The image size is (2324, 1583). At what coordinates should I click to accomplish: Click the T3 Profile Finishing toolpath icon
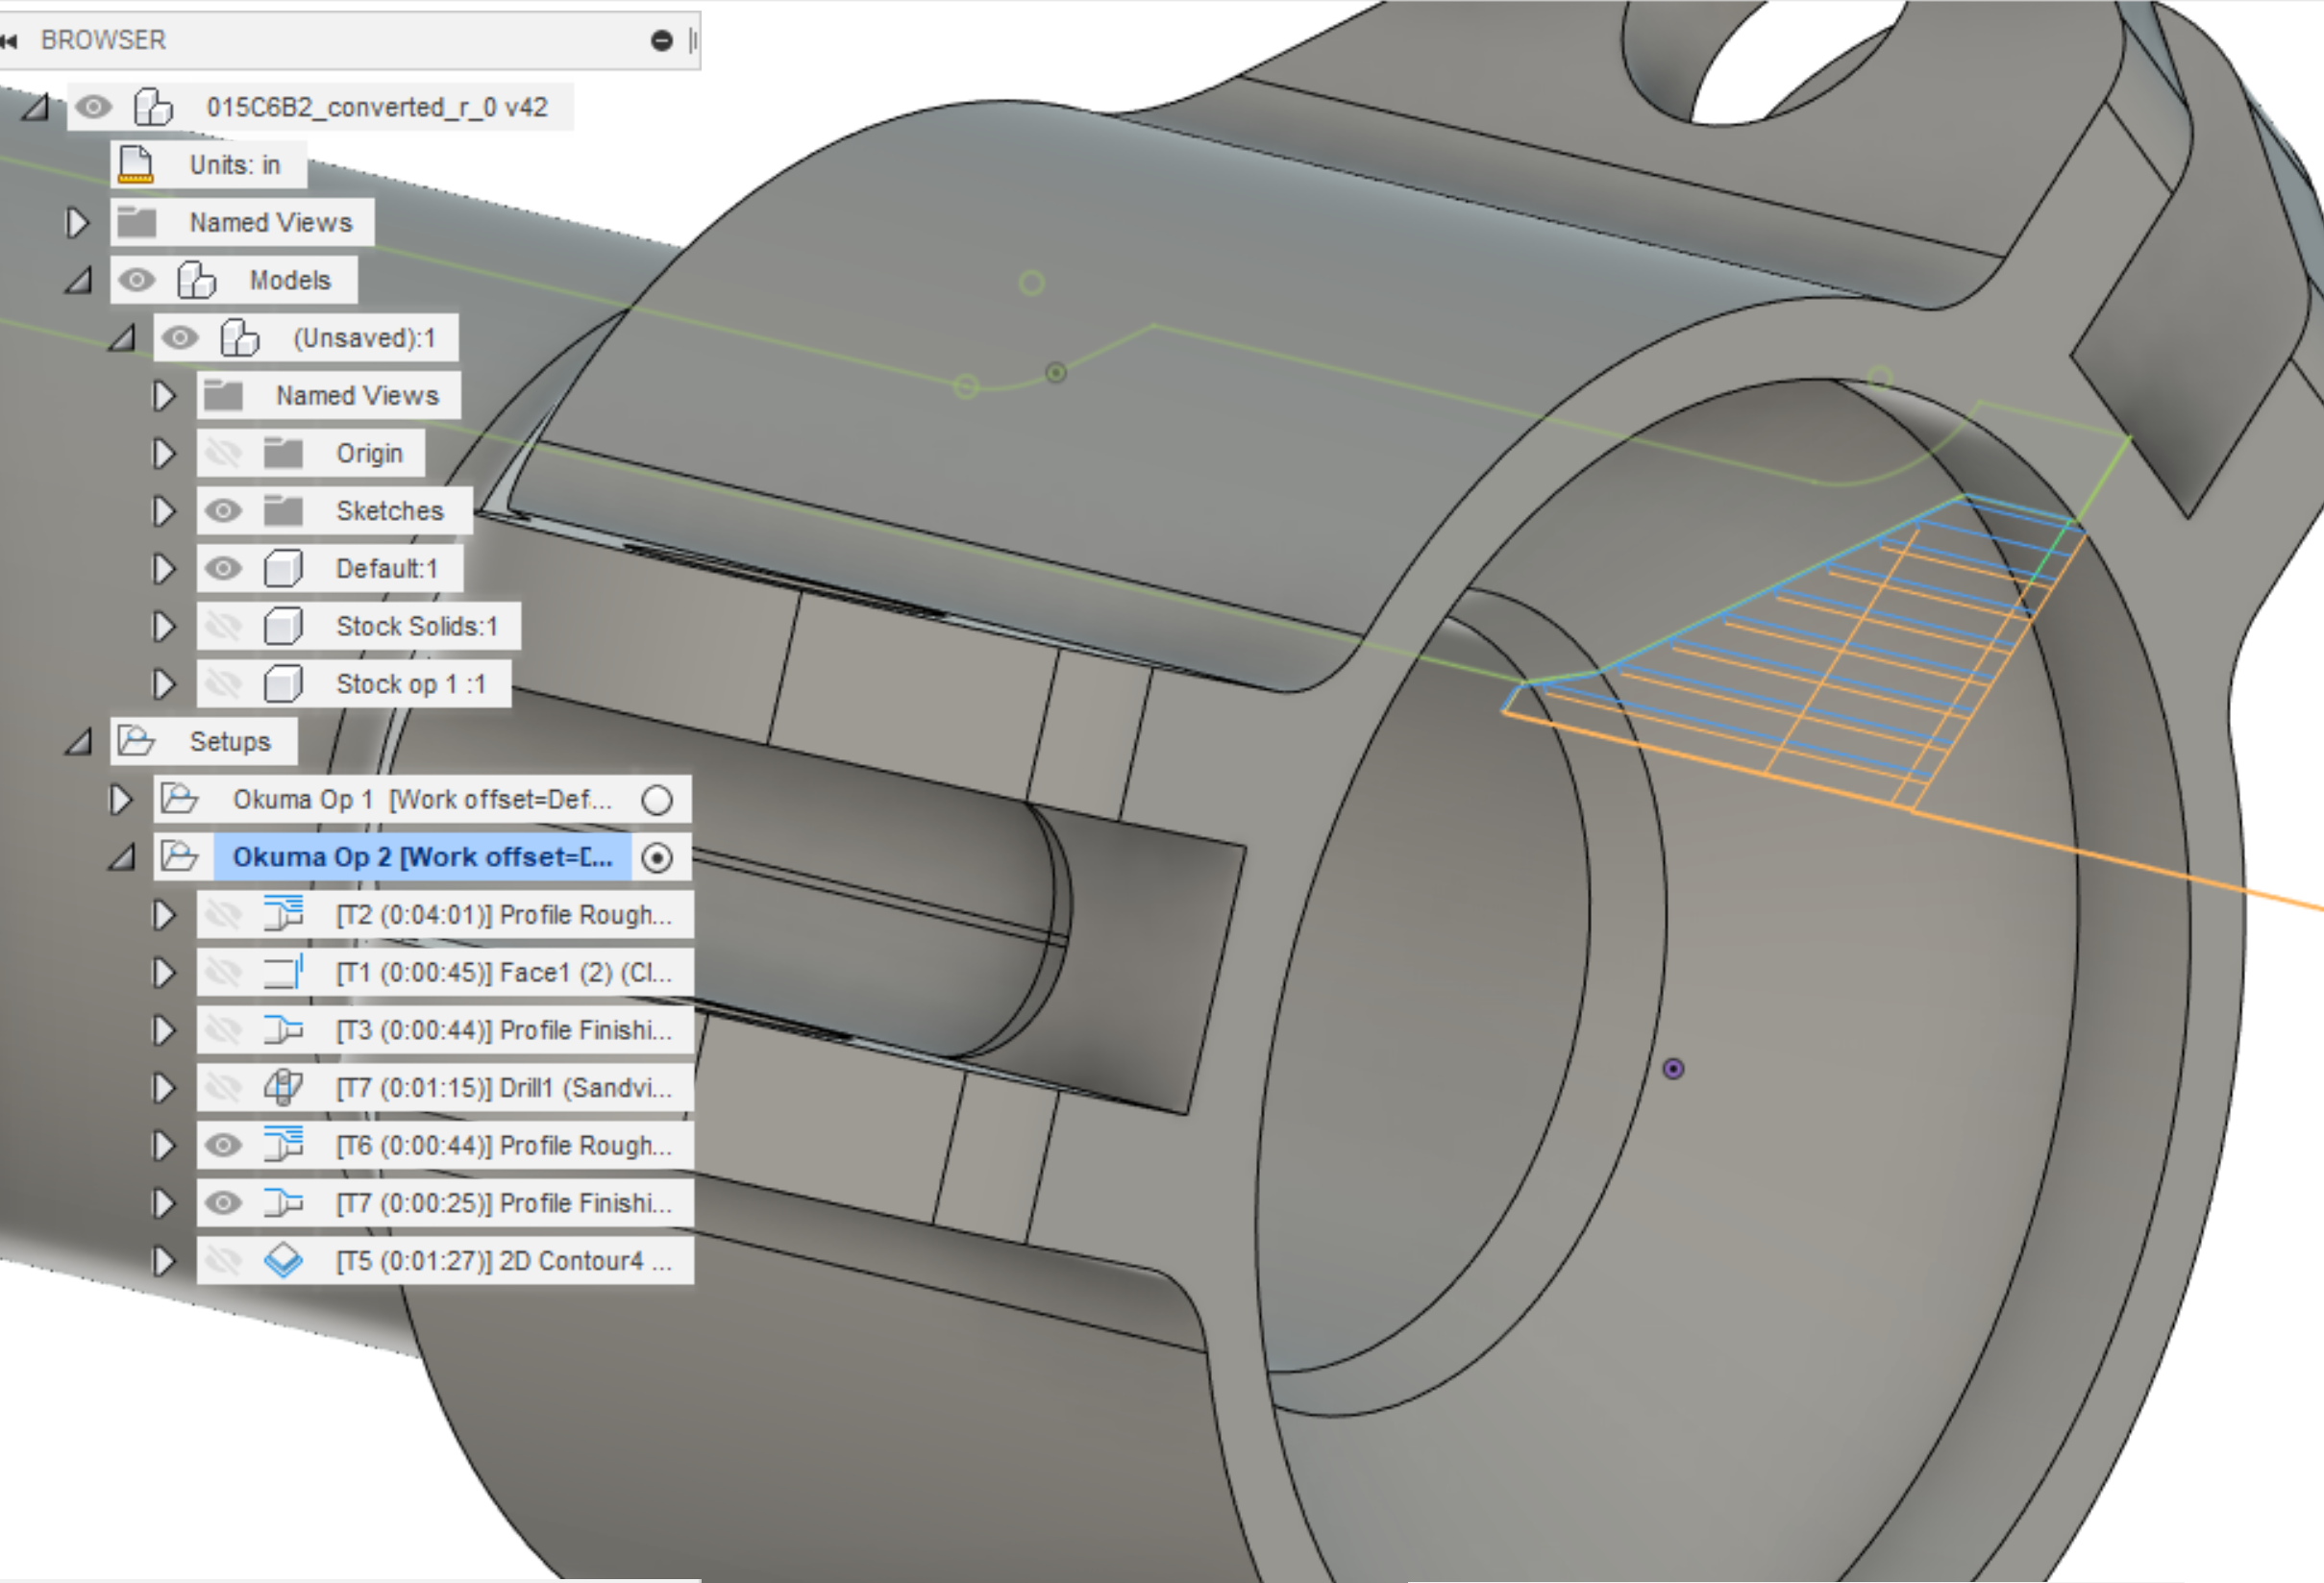coord(286,1030)
